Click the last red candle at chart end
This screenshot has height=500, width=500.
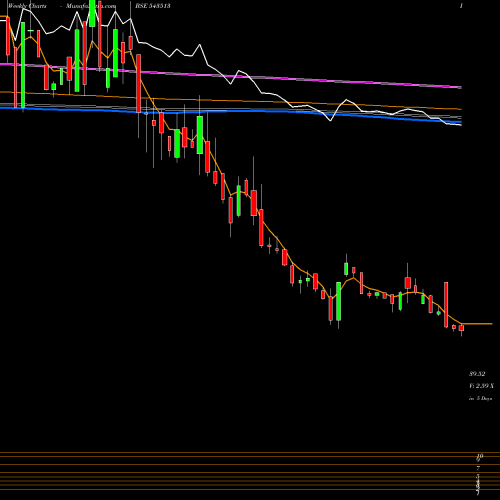(461, 328)
